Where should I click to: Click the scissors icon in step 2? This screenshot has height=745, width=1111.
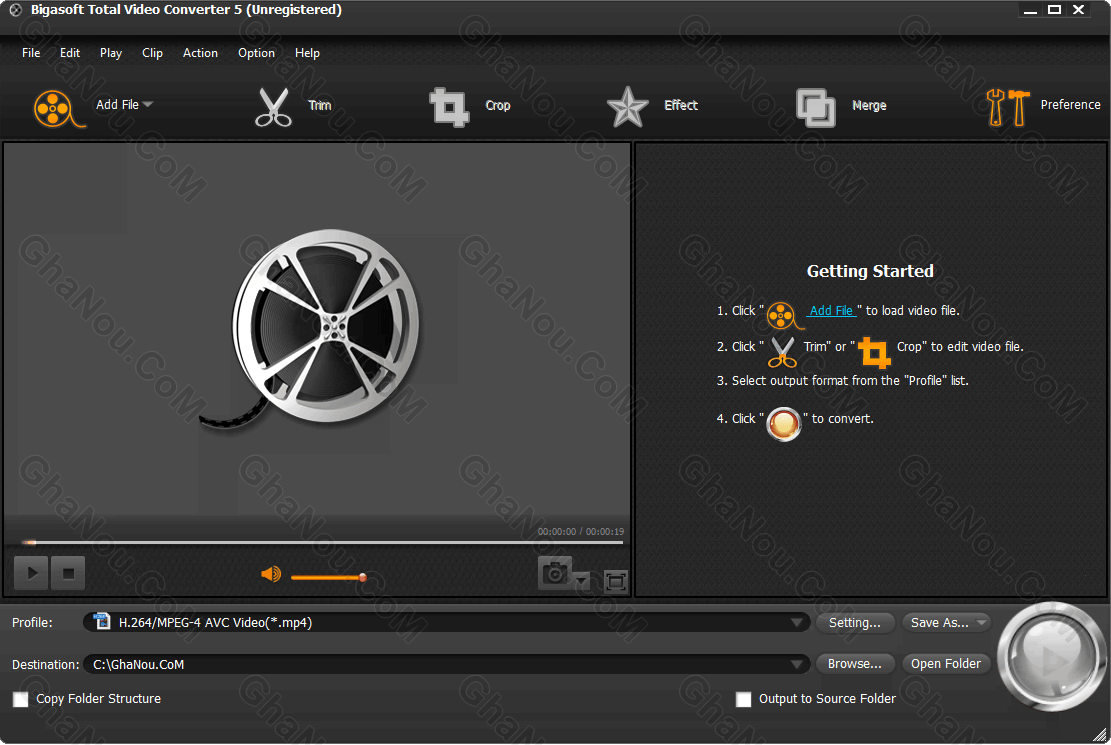(782, 352)
